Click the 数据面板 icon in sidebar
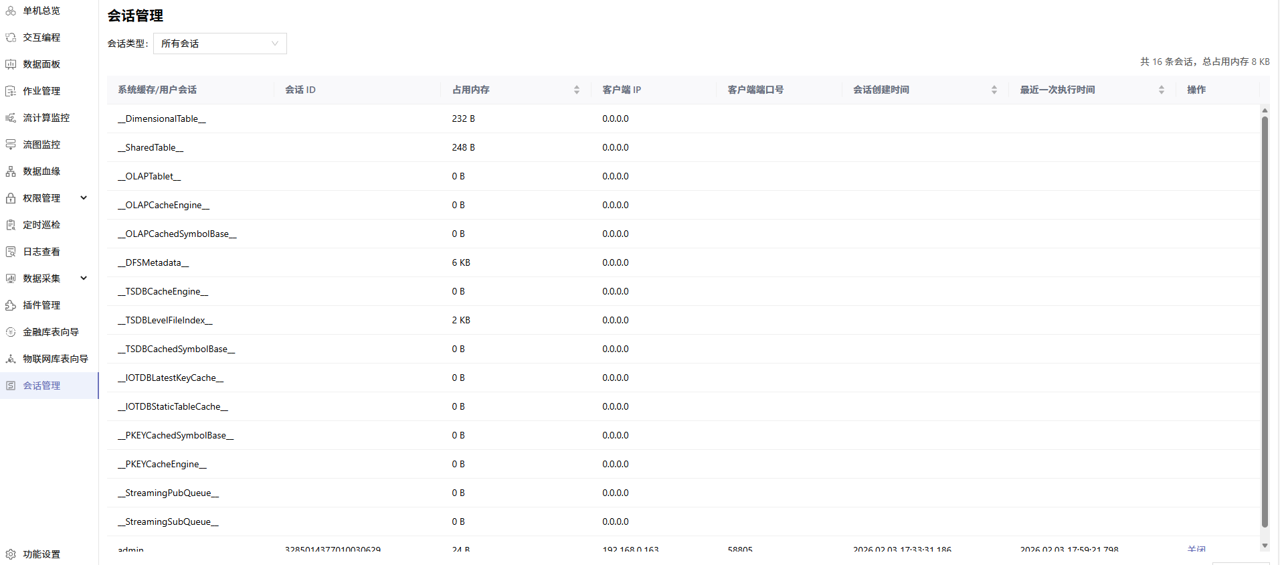 (x=11, y=64)
